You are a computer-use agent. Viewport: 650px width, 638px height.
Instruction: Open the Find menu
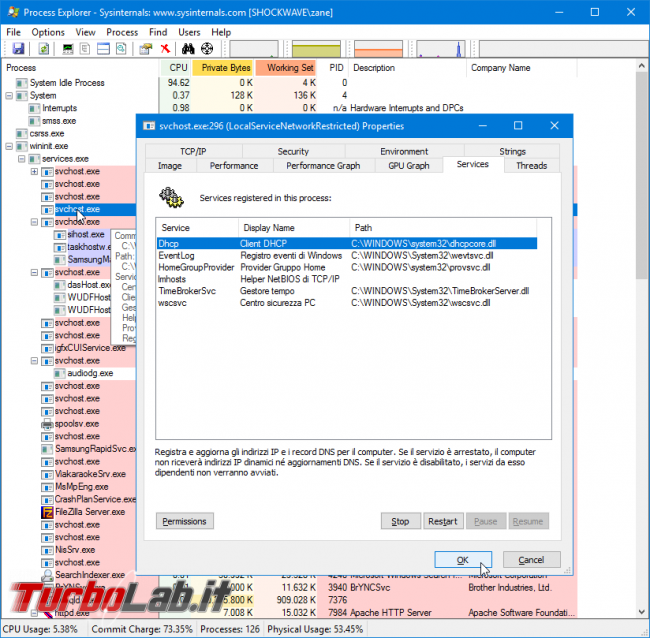[158, 32]
